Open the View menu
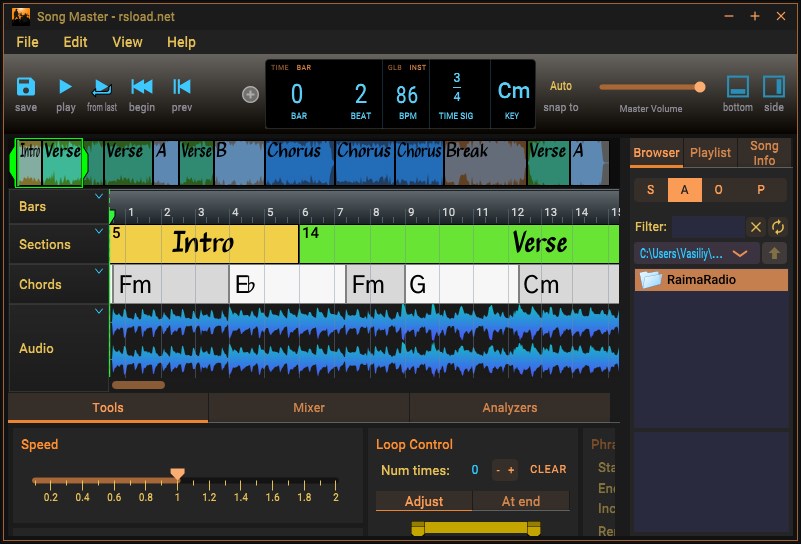 point(127,42)
